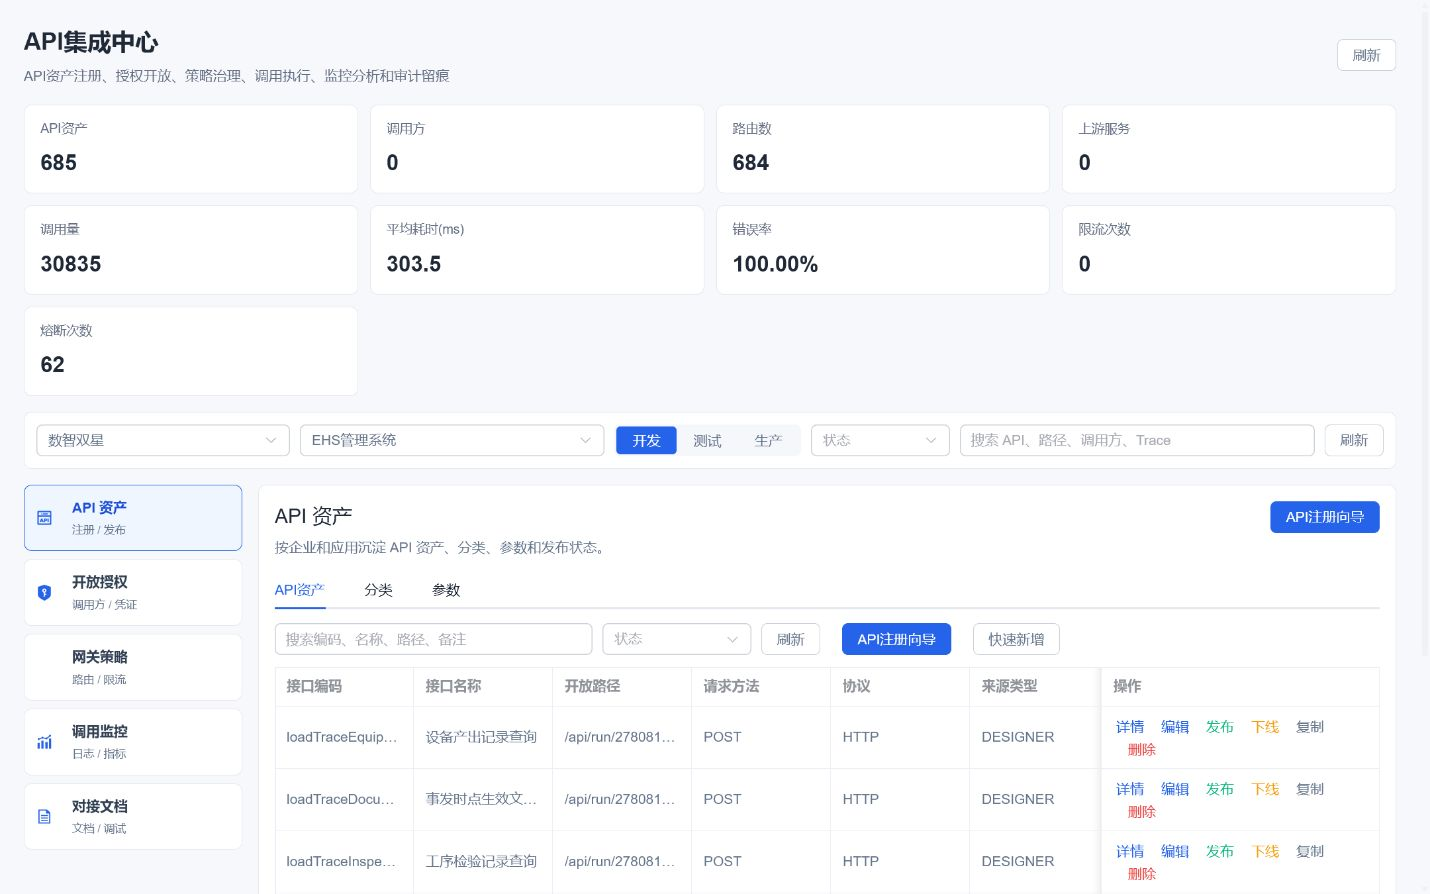
Task: Click 编辑 for loadTraceInspe row
Action: coord(1175,851)
